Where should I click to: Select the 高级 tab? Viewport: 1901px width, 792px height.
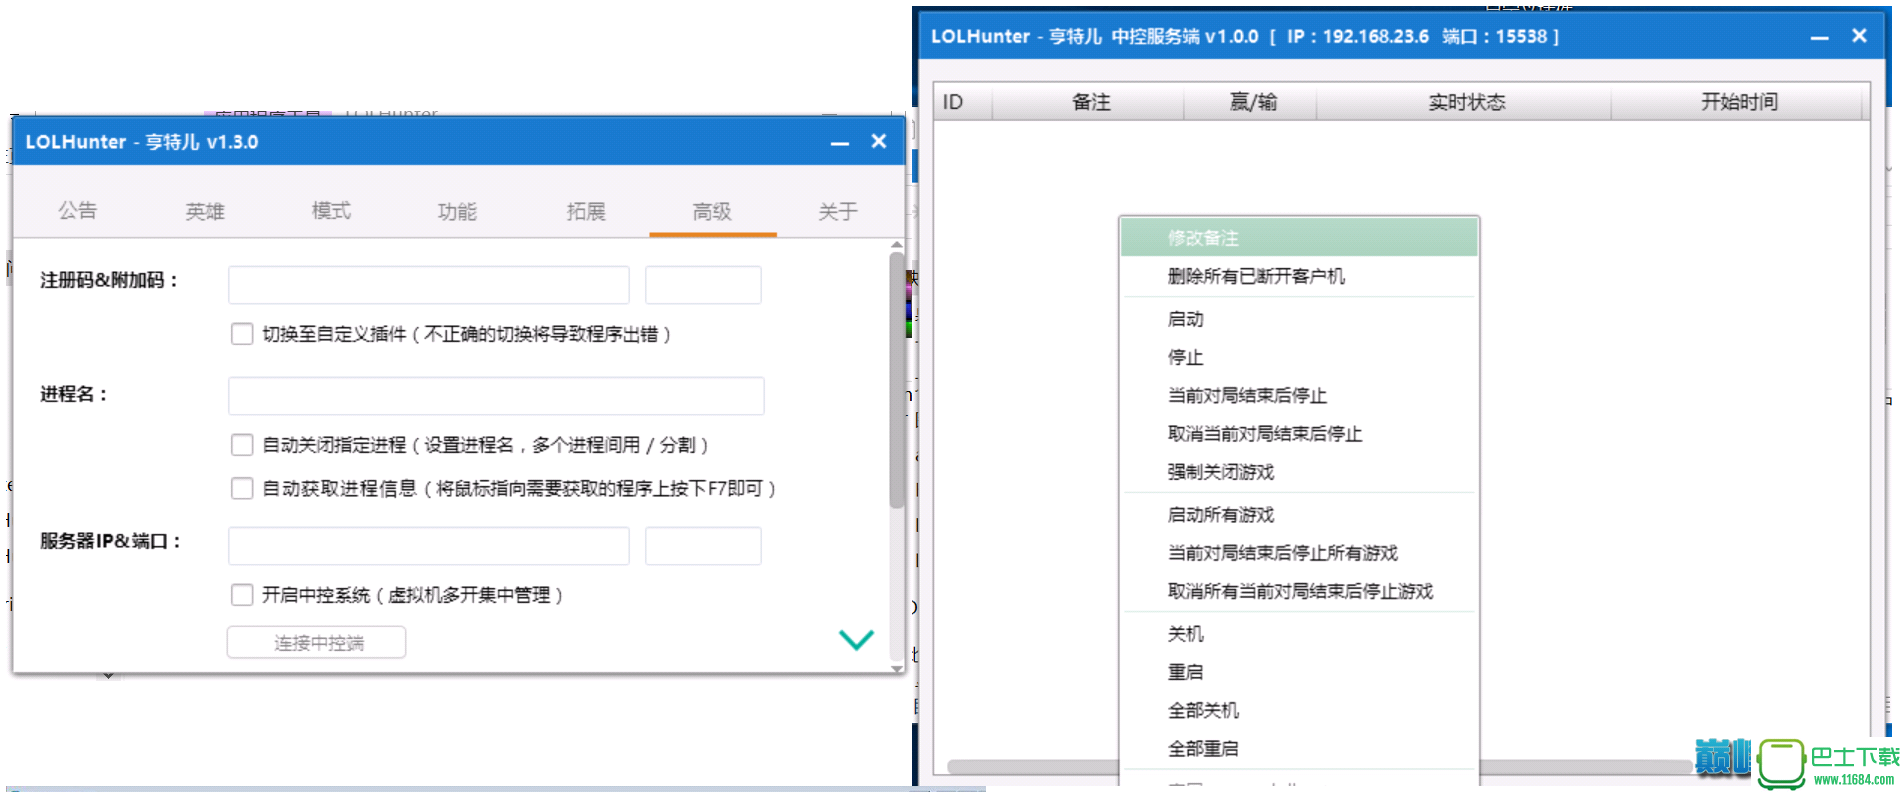(712, 211)
